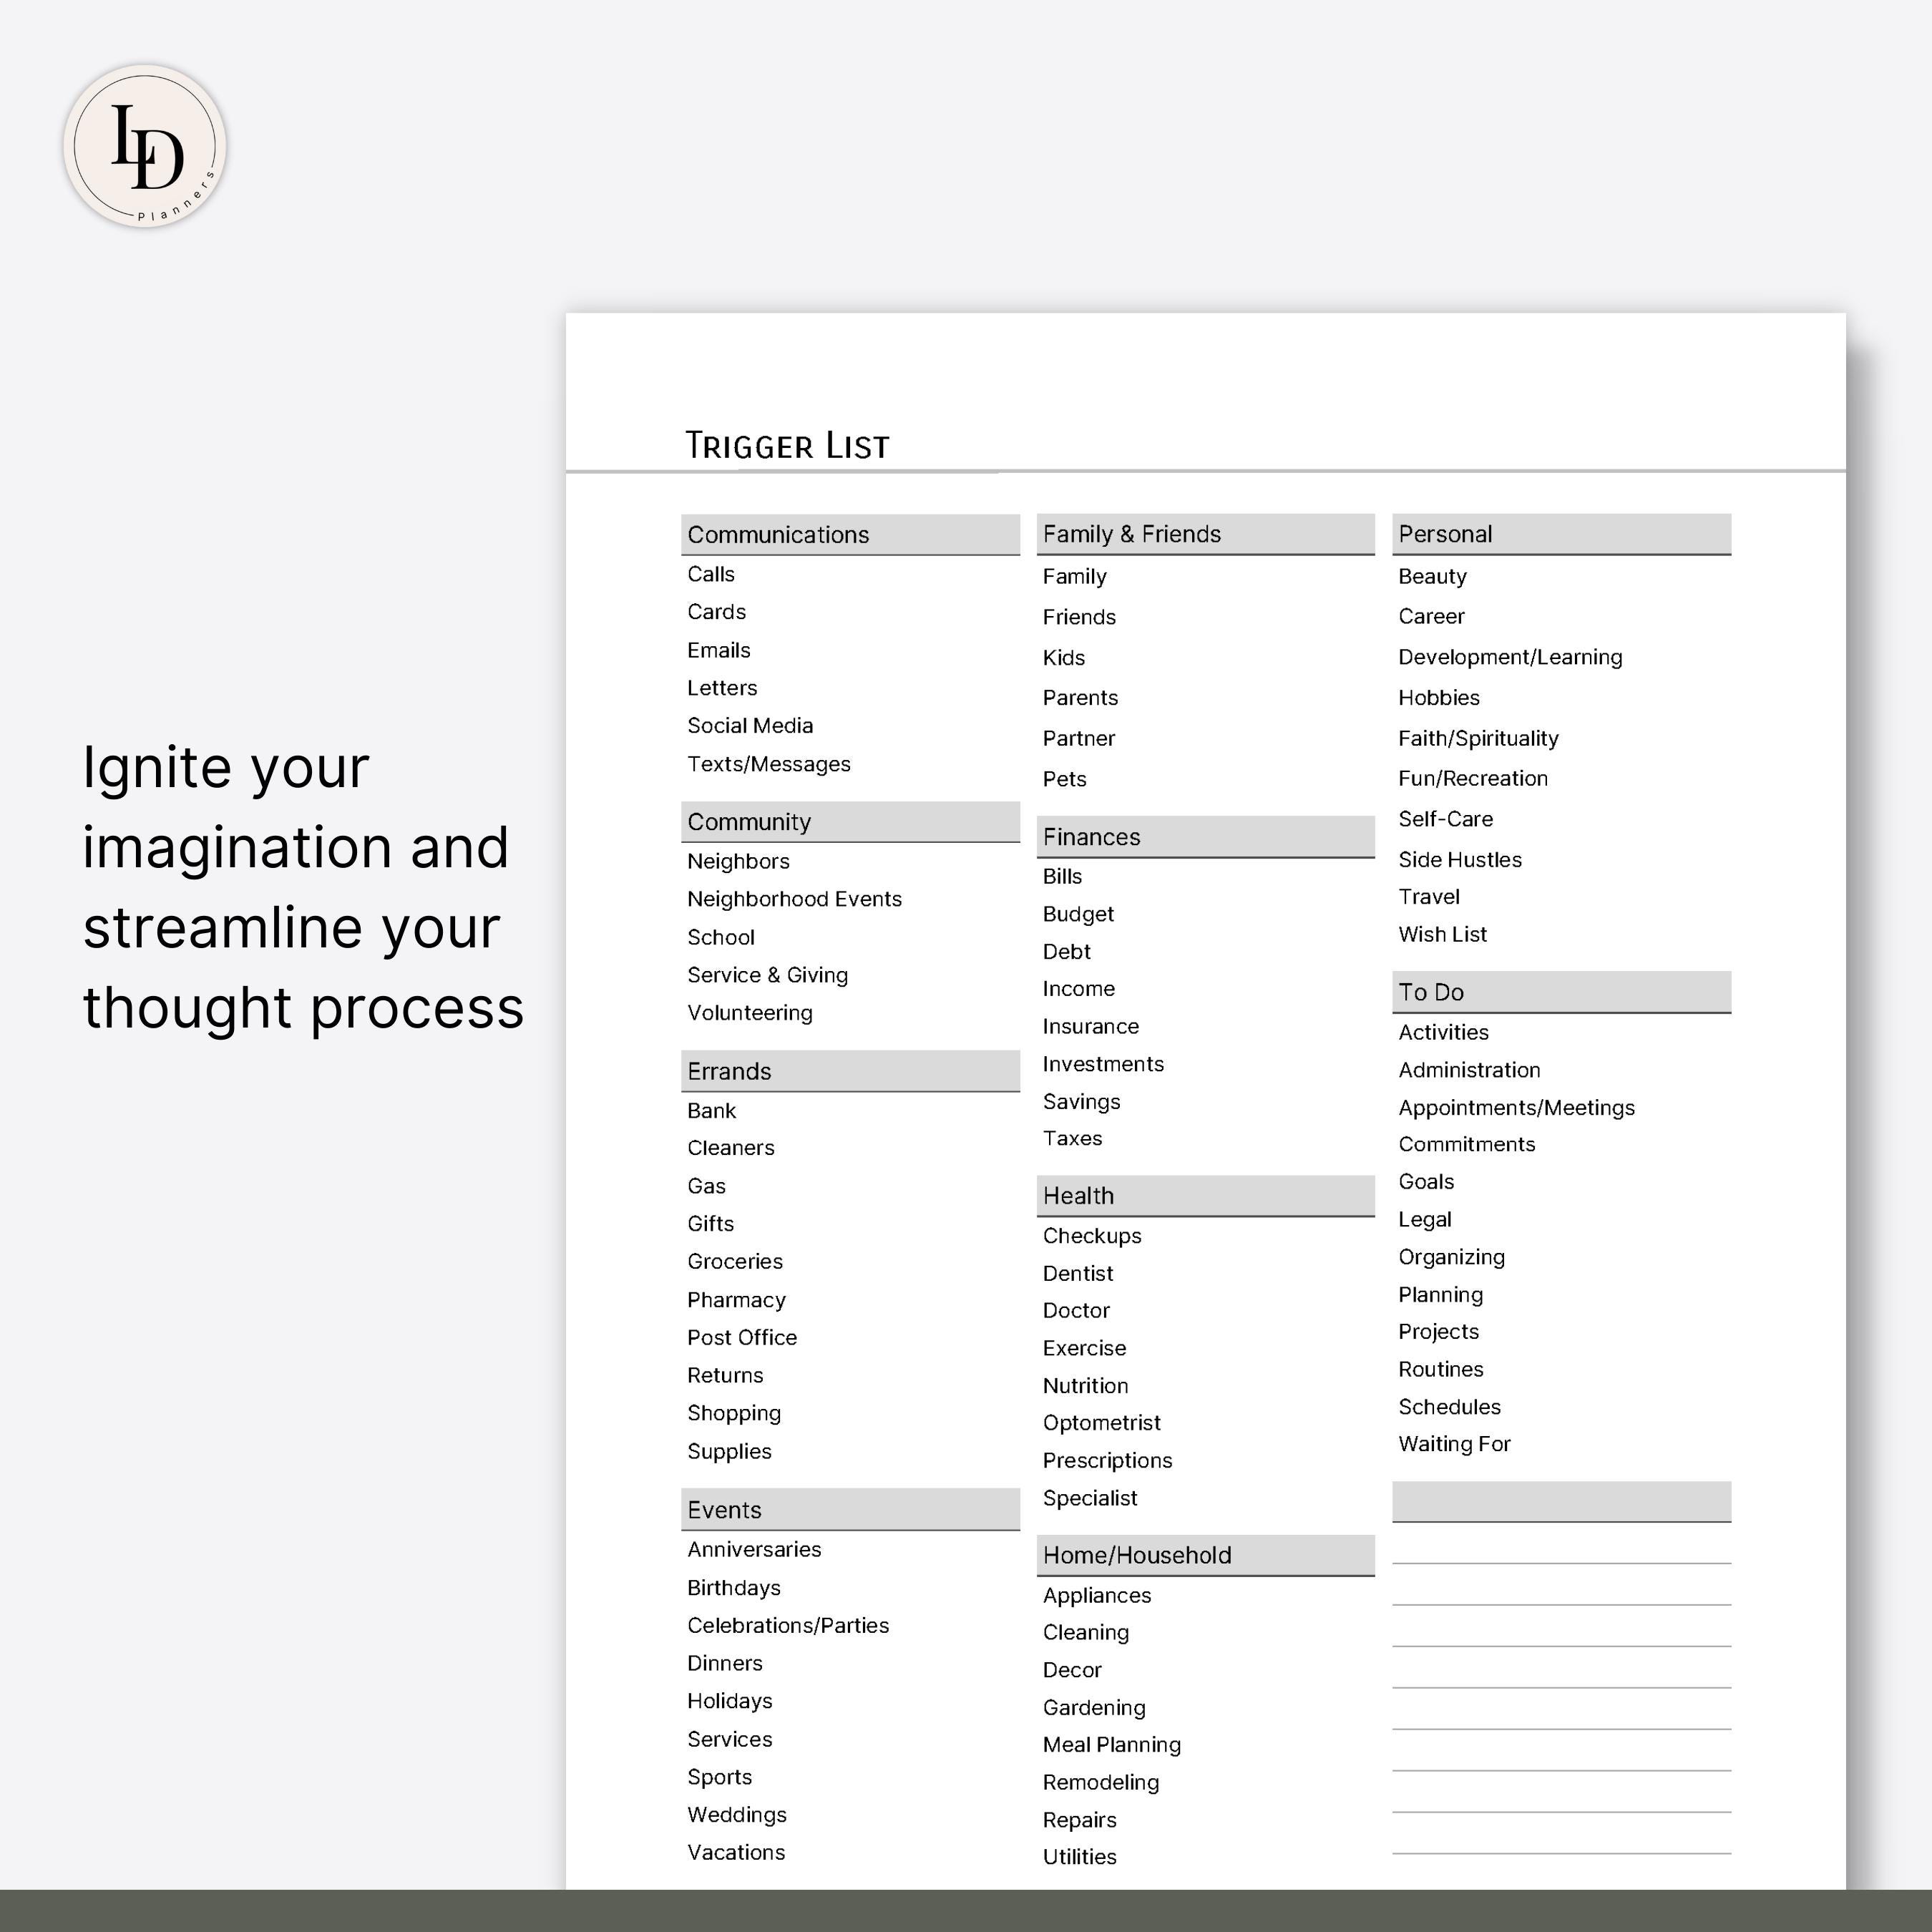Select Faith/Spirituality under Personal
Viewport: 1932px width, 1932px height.
(x=1478, y=738)
